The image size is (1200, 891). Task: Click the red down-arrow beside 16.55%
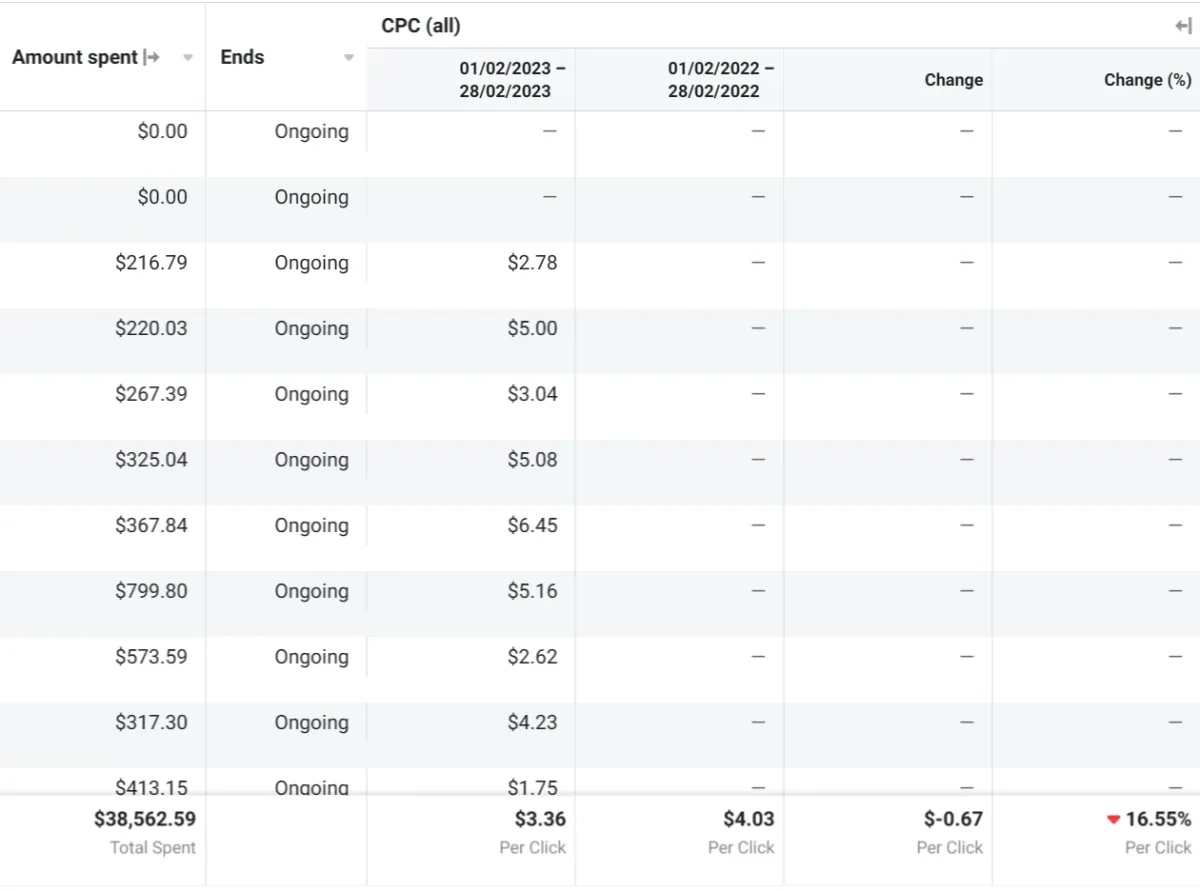[x=1113, y=820]
